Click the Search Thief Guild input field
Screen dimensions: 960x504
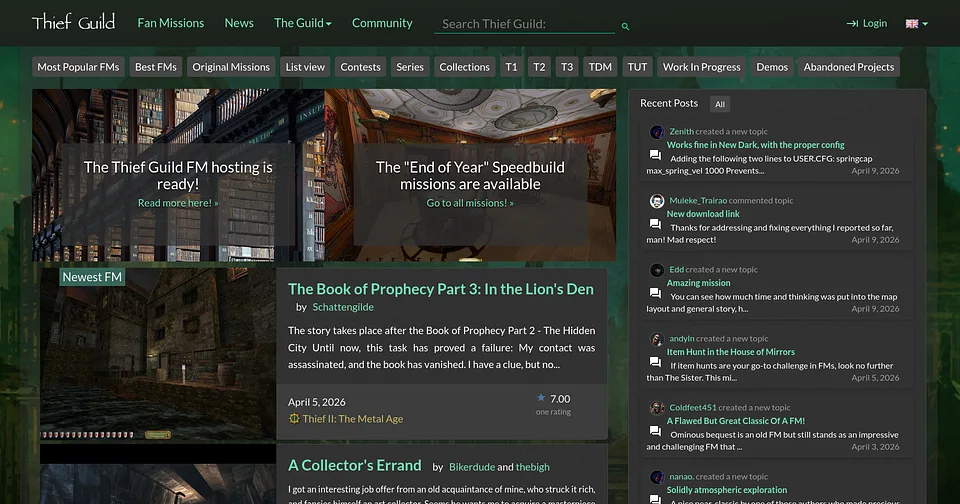[524, 24]
